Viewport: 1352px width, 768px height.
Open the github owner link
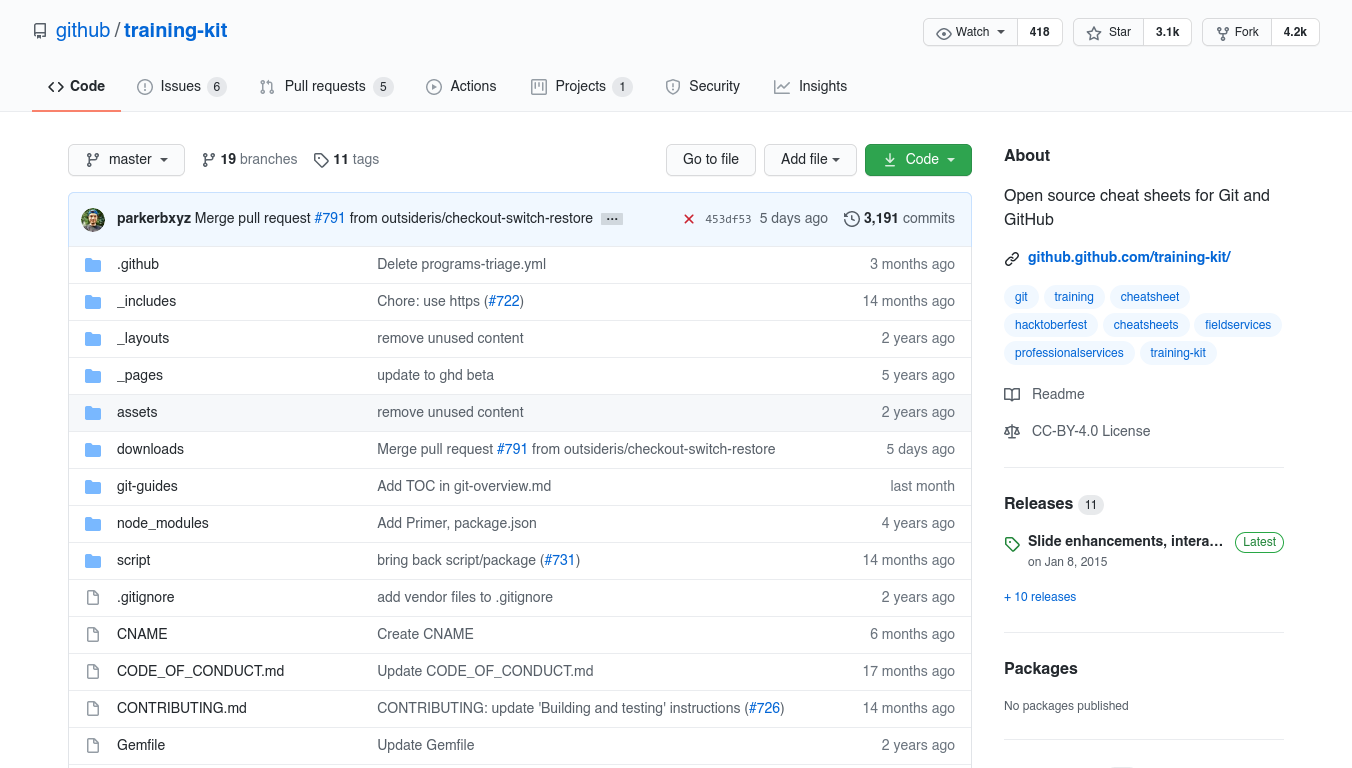[83, 30]
